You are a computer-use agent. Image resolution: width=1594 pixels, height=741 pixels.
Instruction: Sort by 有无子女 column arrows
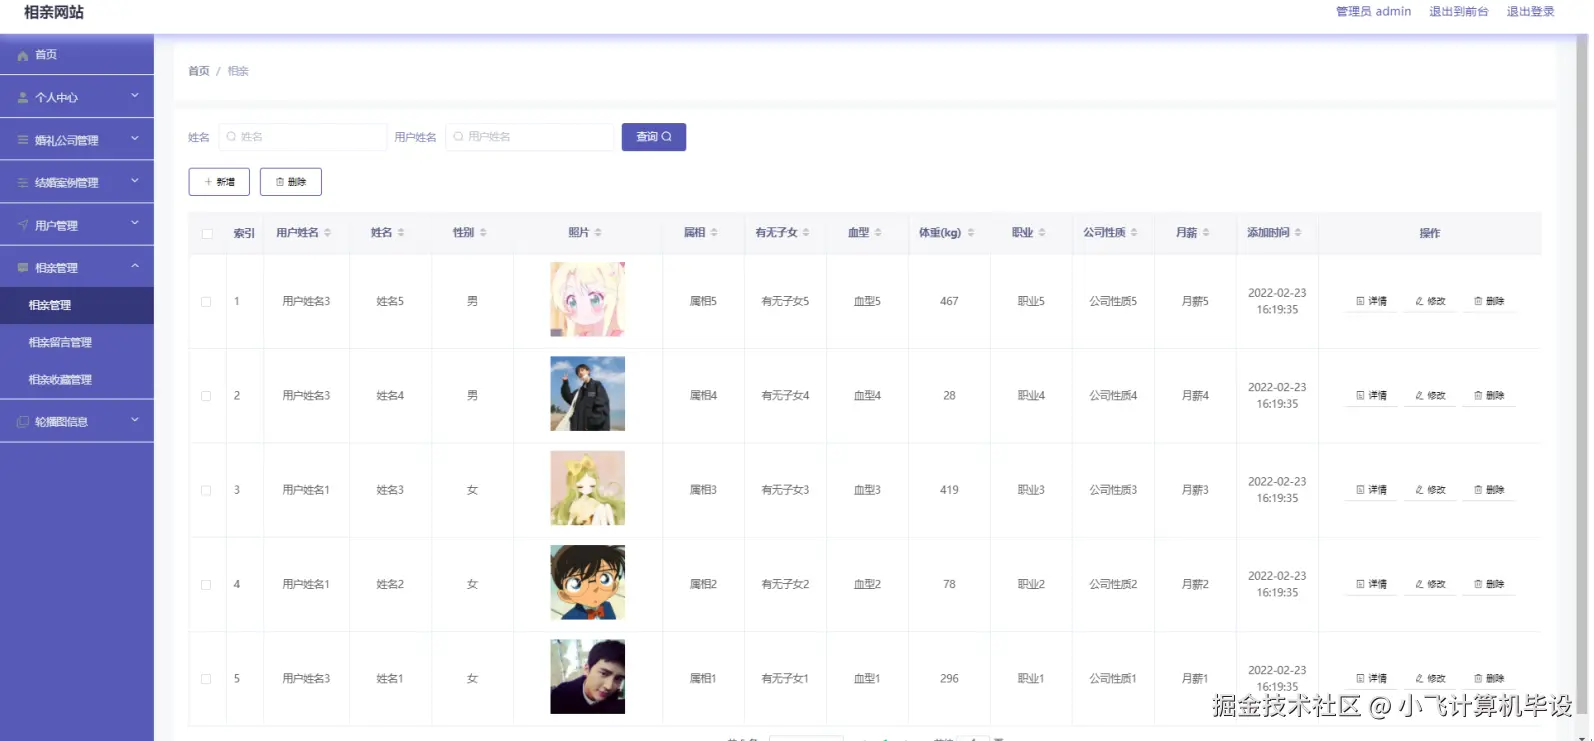pyautogui.click(x=806, y=233)
